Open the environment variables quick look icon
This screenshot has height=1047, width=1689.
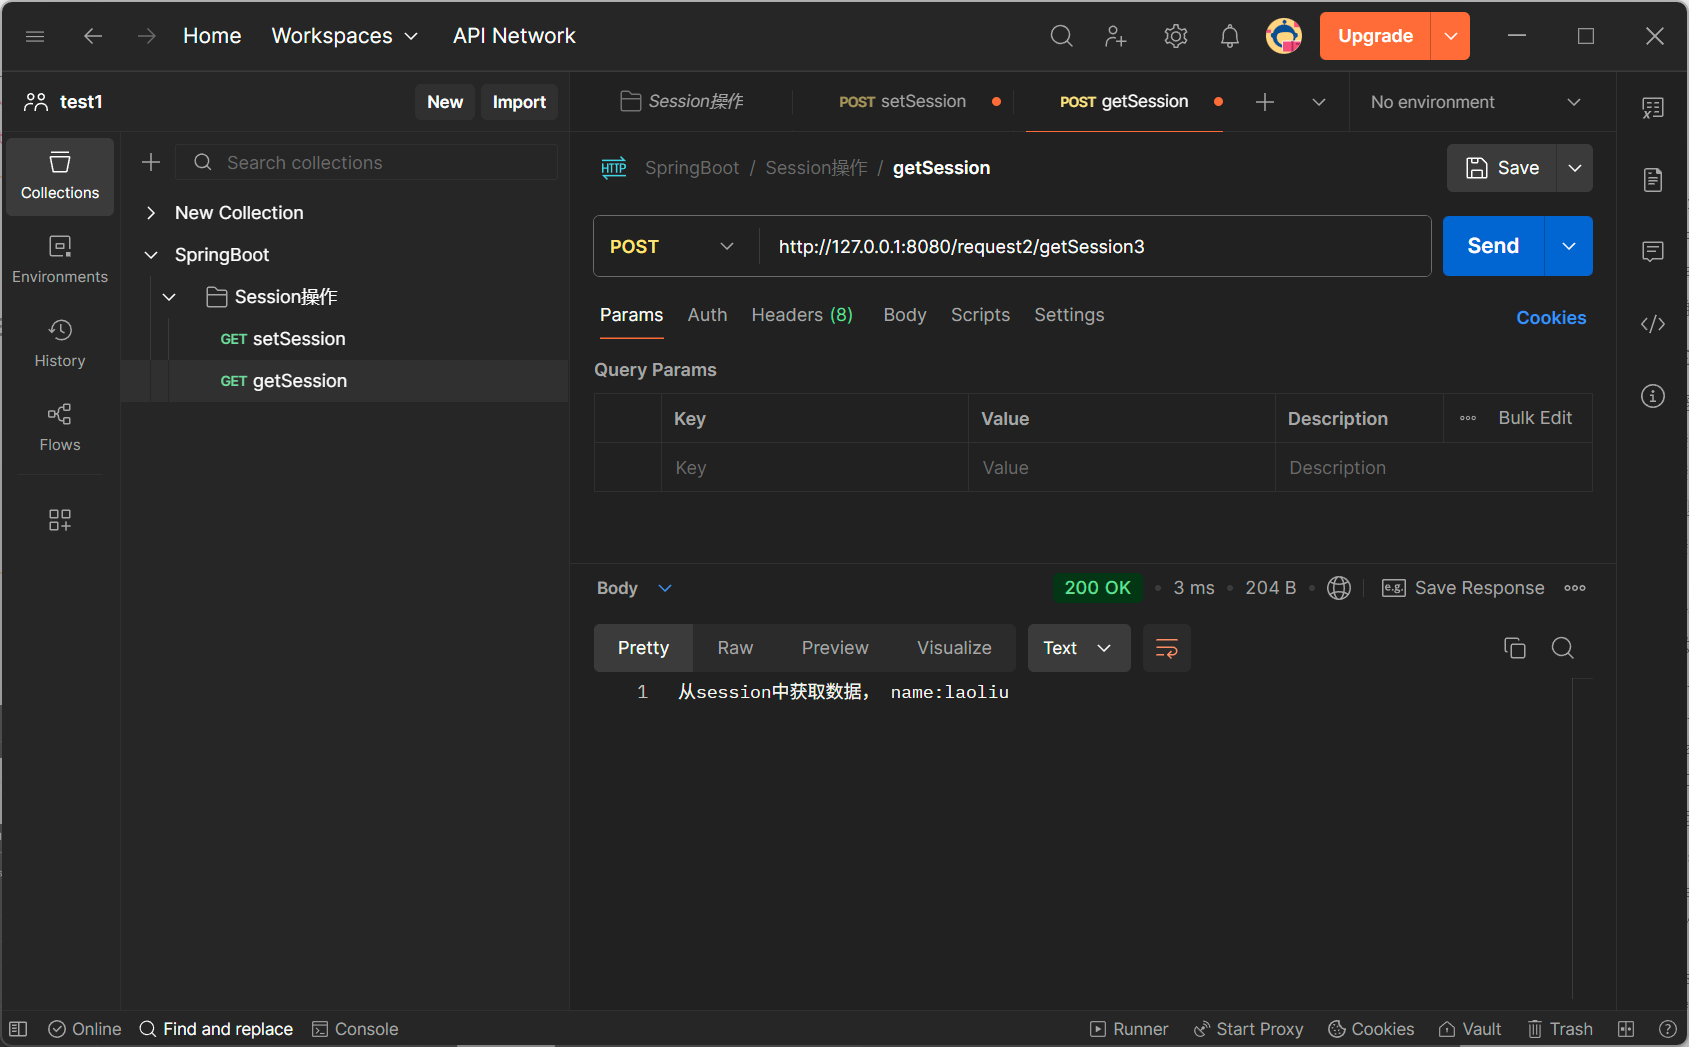(1653, 108)
